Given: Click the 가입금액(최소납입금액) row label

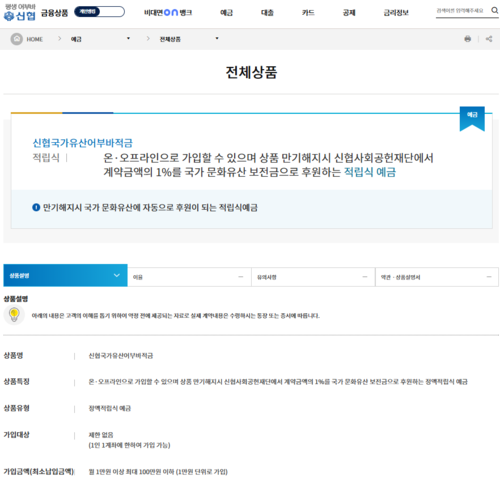Looking at the screenshot, I should point(39,471).
